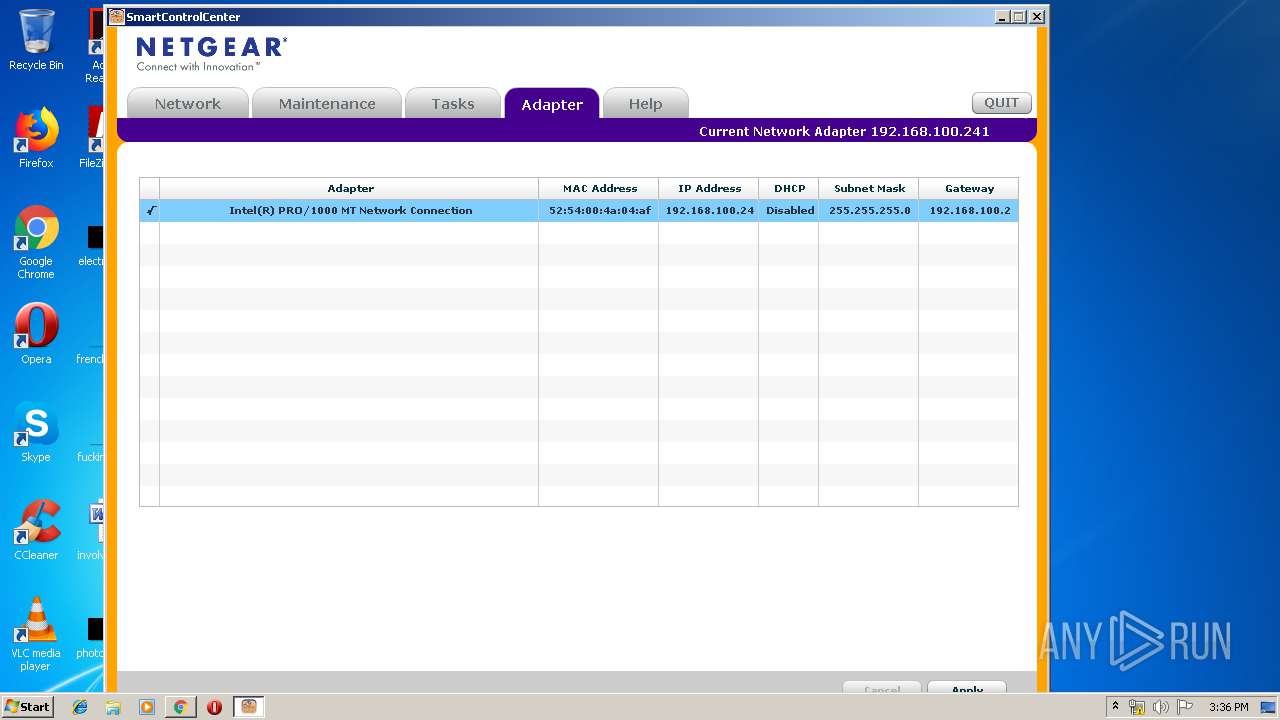
Task: Open Chrome from the taskbar
Action: click(x=180, y=707)
